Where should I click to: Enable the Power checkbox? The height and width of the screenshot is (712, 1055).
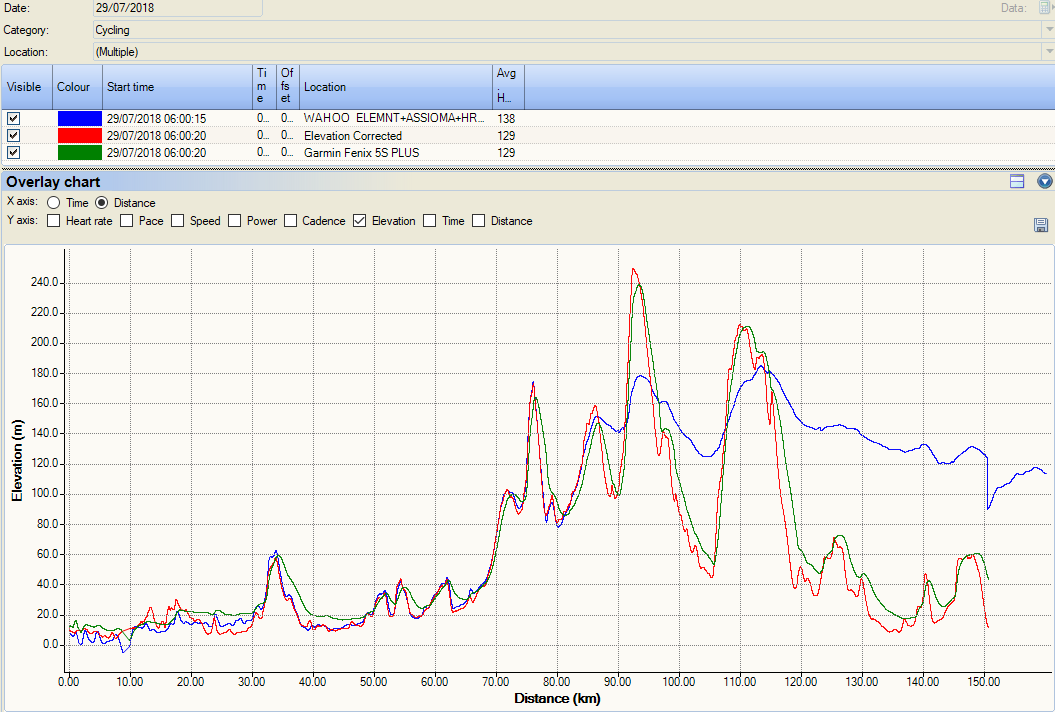tap(235, 221)
